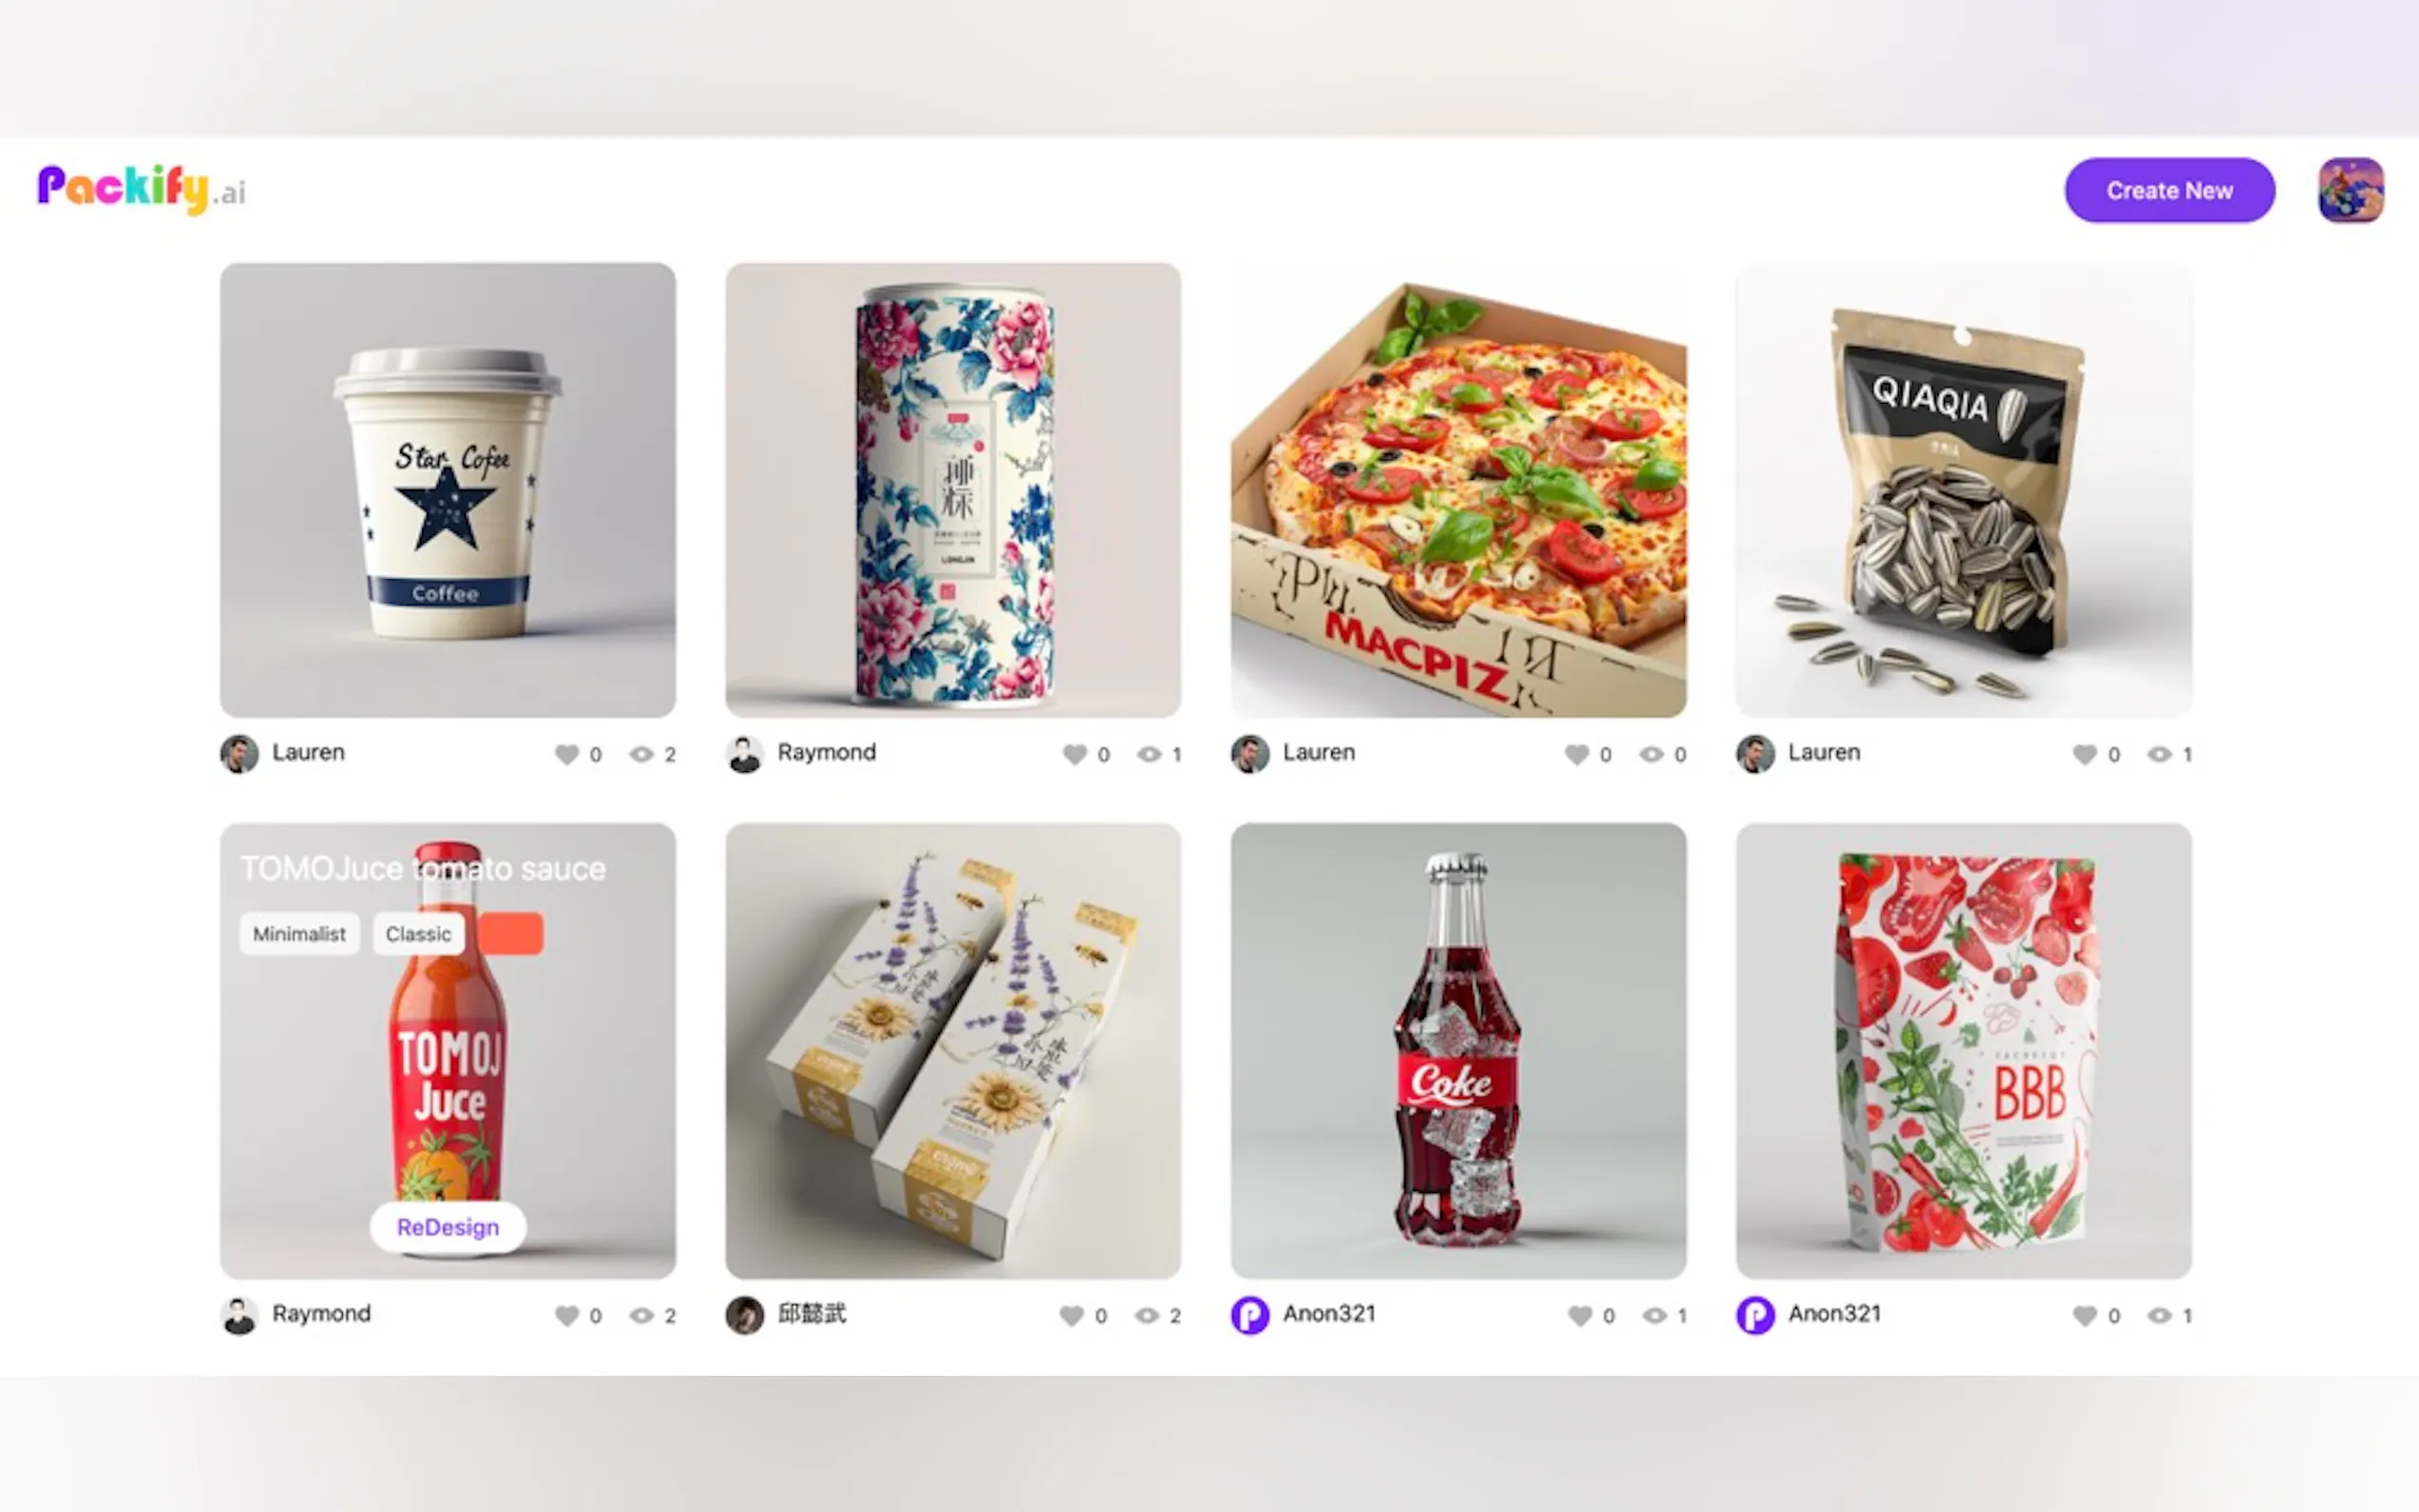This screenshot has width=2419, height=1512.
Task: Click the views eye icon under lavender boxes
Action: (x=1146, y=1315)
